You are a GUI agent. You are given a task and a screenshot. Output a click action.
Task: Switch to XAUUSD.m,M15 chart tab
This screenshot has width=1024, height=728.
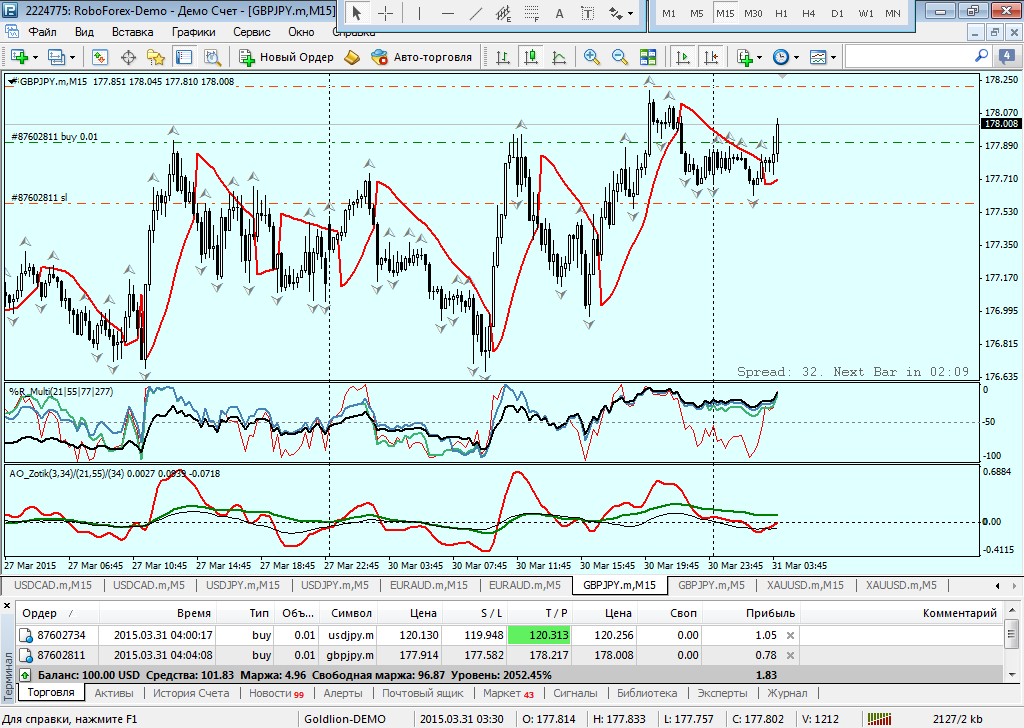(x=805, y=585)
